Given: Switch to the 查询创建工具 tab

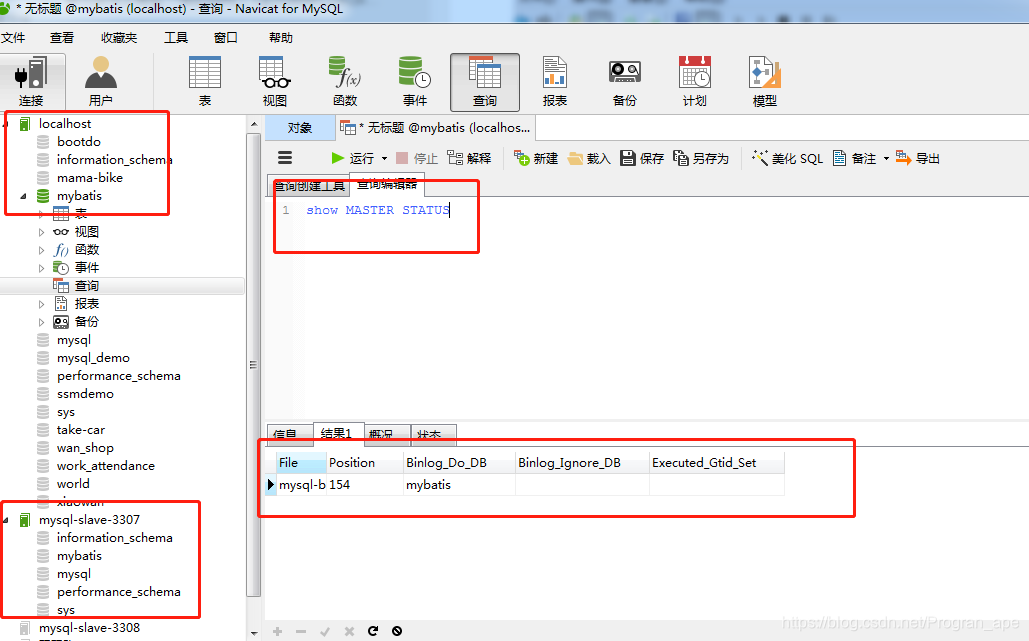Looking at the screenshot, I should [308, 186].
